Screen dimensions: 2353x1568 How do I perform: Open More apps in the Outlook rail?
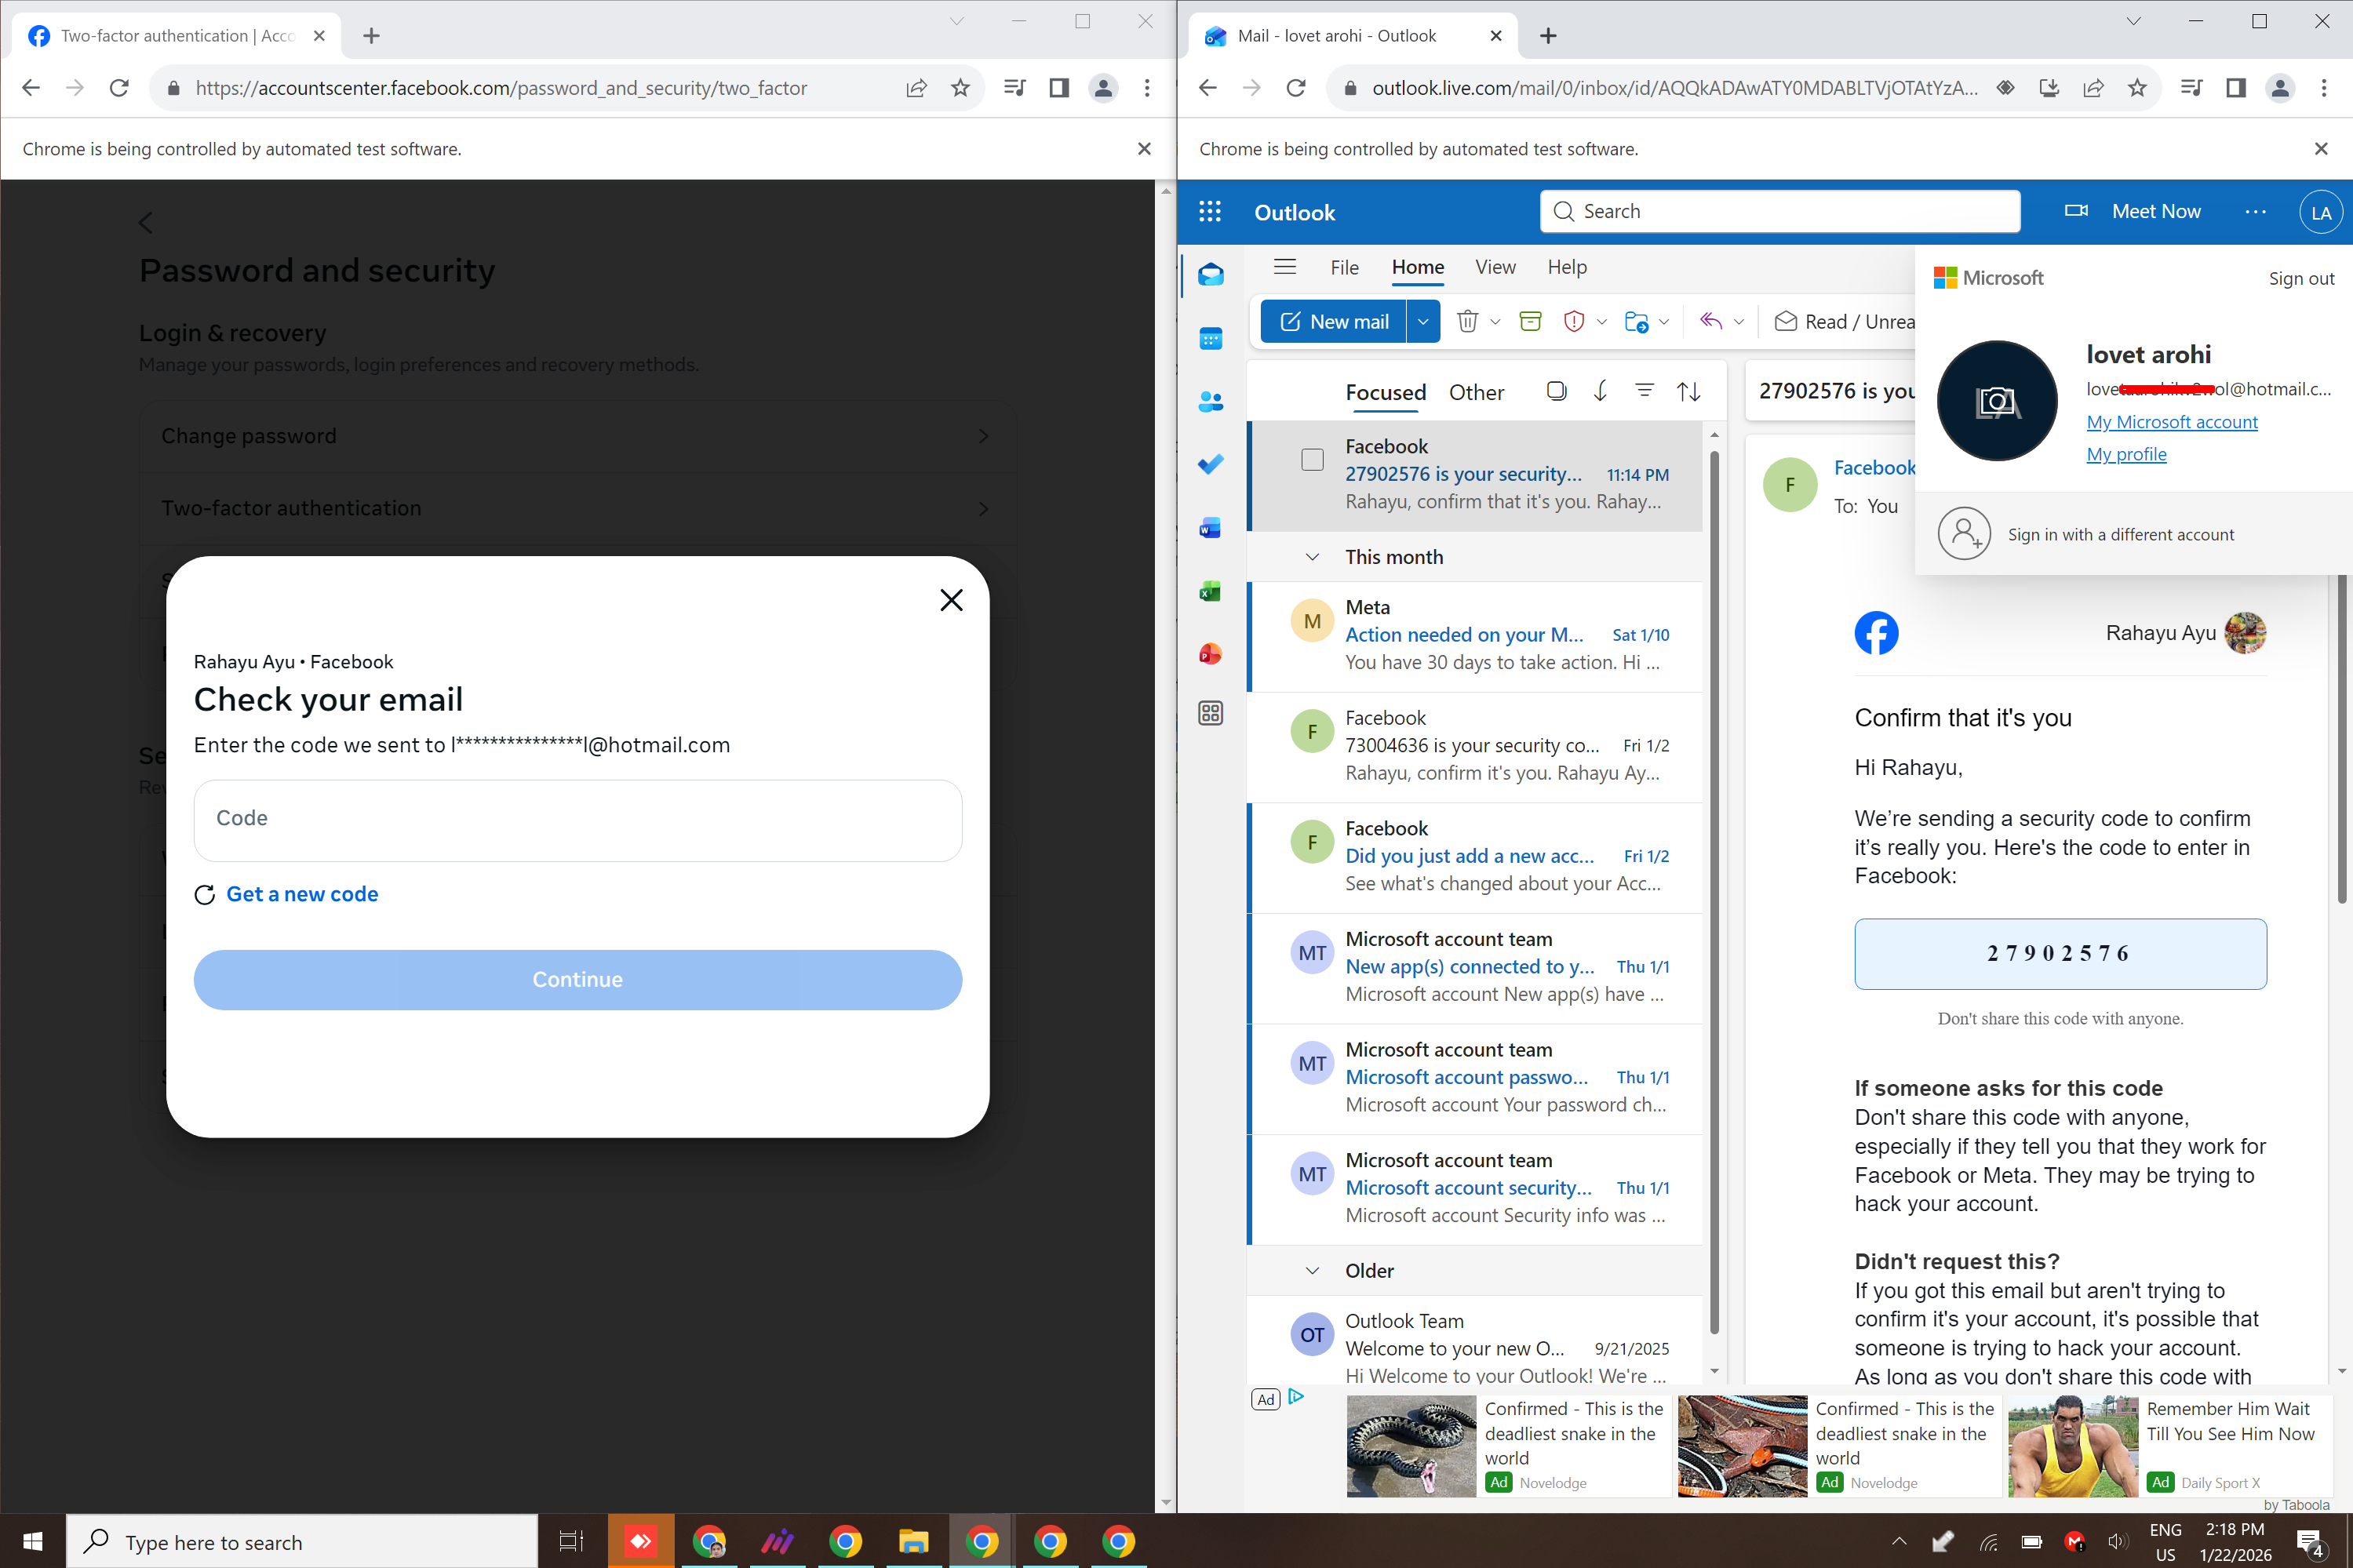pos(1211,713)
